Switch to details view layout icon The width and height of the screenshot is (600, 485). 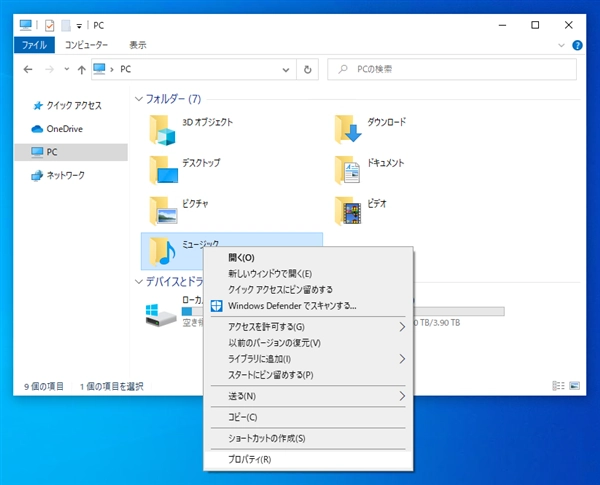click(558, 386)
